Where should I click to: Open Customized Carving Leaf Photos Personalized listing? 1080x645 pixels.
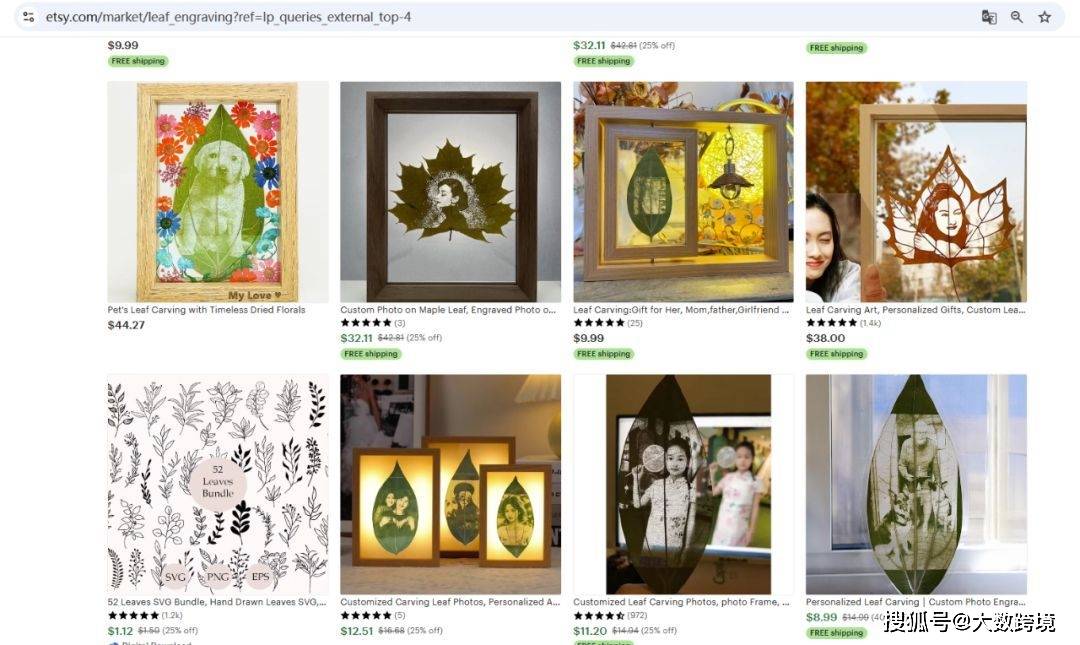pyautogui.click(x=450, y=602)
